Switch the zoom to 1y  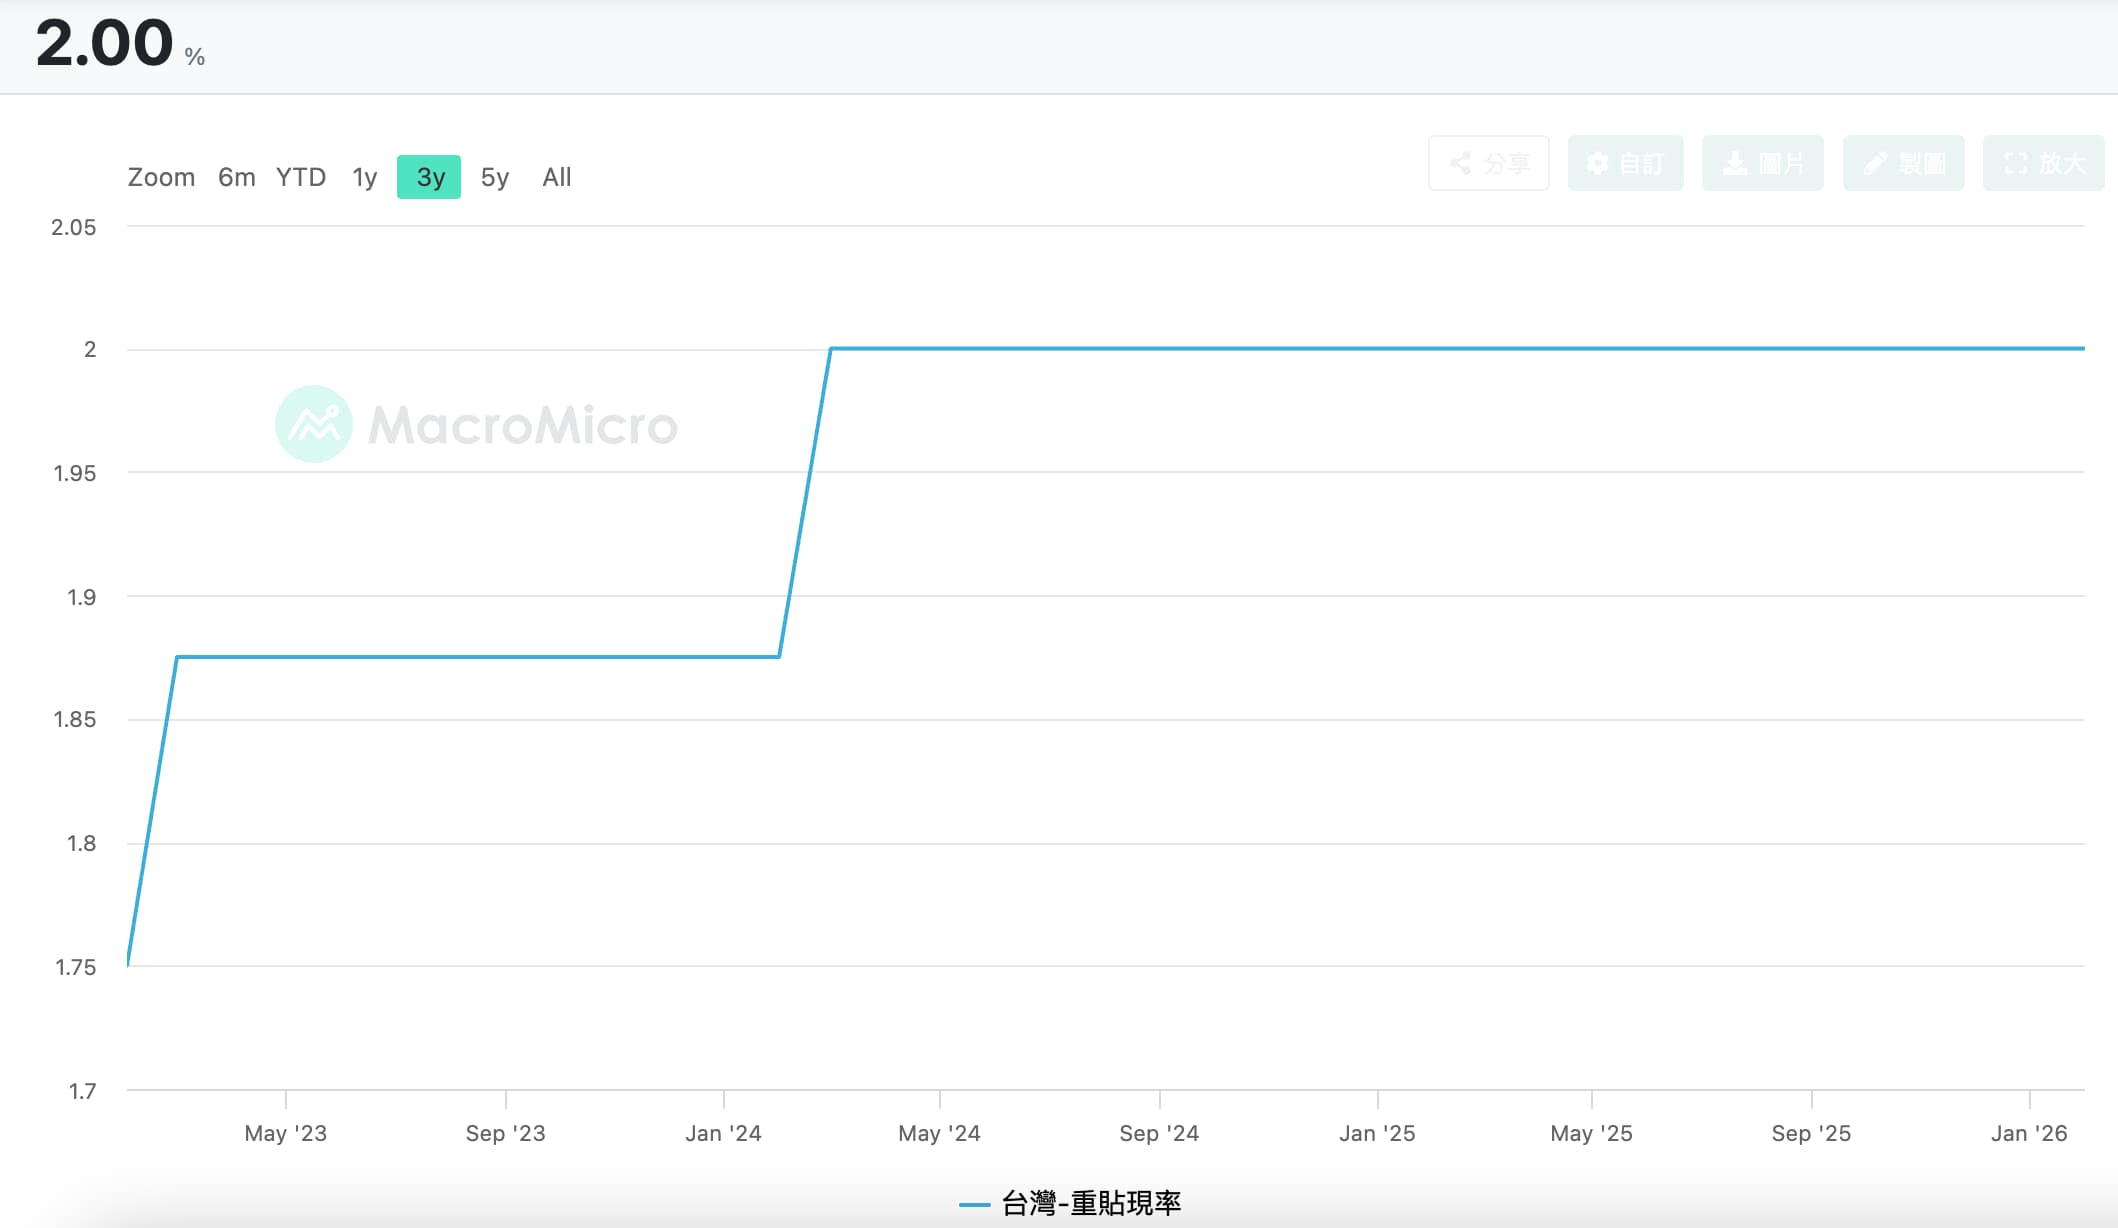tap(364, 177)
